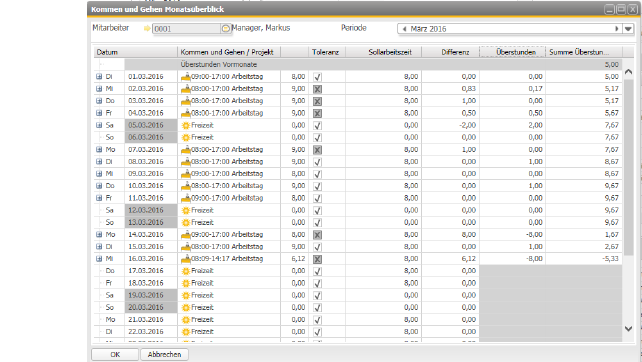The height and width of the screenshot is (362, 642).
Task: Expand the Mi 16.03.2016 row
Action: 99,259
